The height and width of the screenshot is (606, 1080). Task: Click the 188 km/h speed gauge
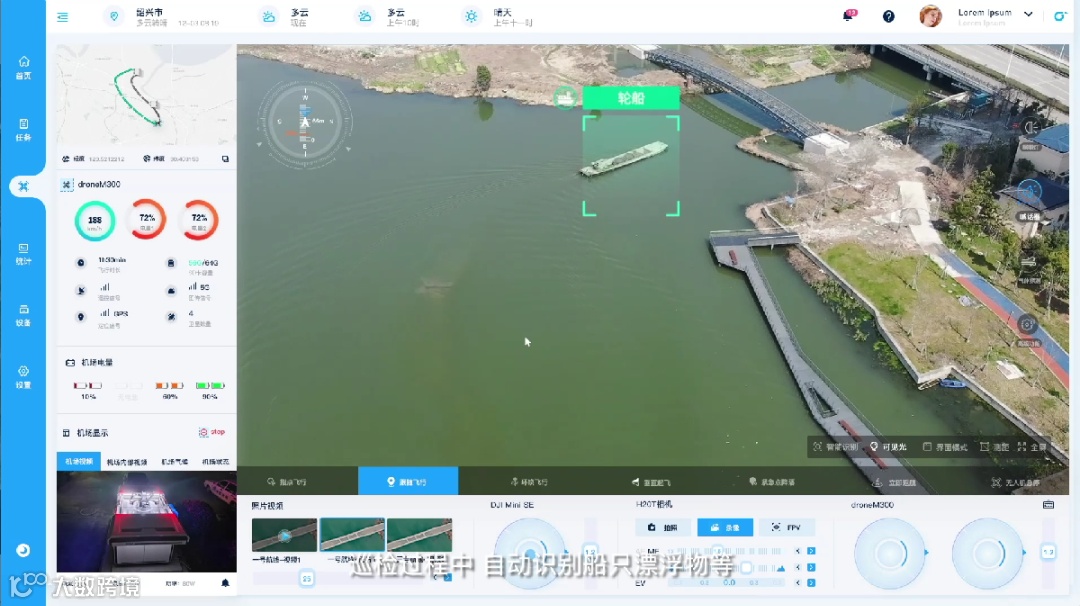[95, 220]
